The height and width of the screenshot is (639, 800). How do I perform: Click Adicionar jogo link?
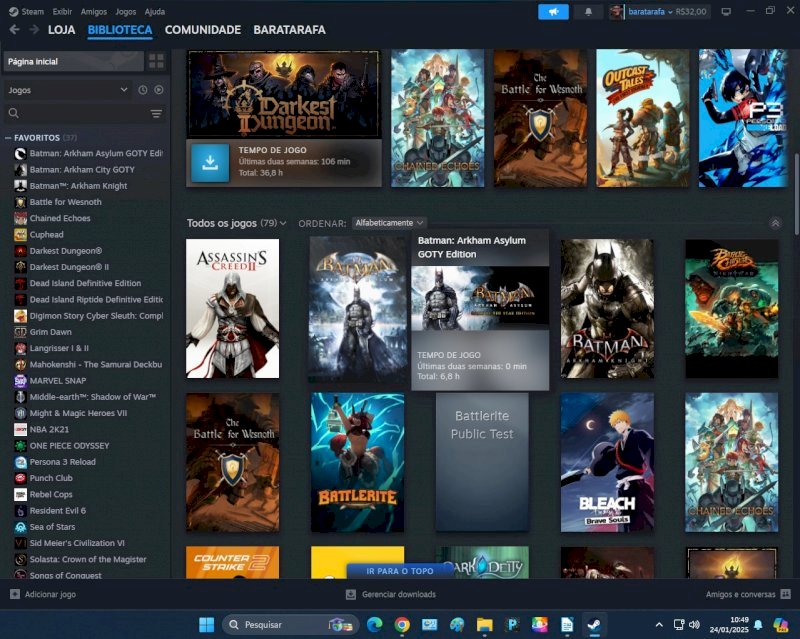pyautogui.click(x=50, y=594)
